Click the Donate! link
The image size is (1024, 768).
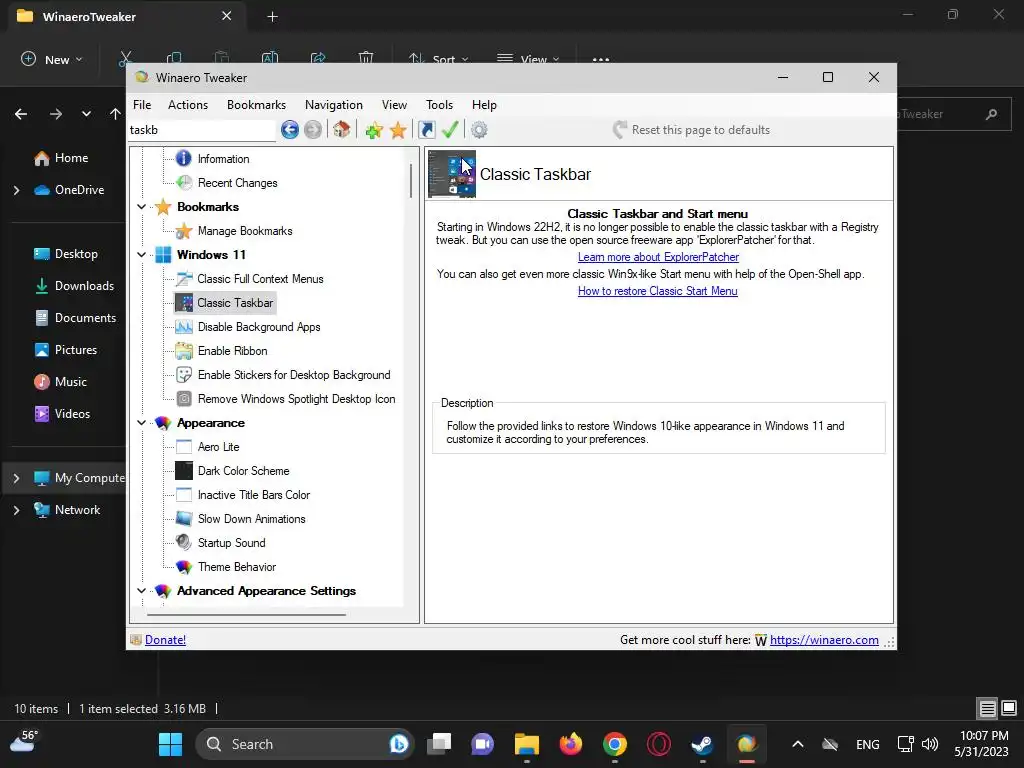(165, 640)
